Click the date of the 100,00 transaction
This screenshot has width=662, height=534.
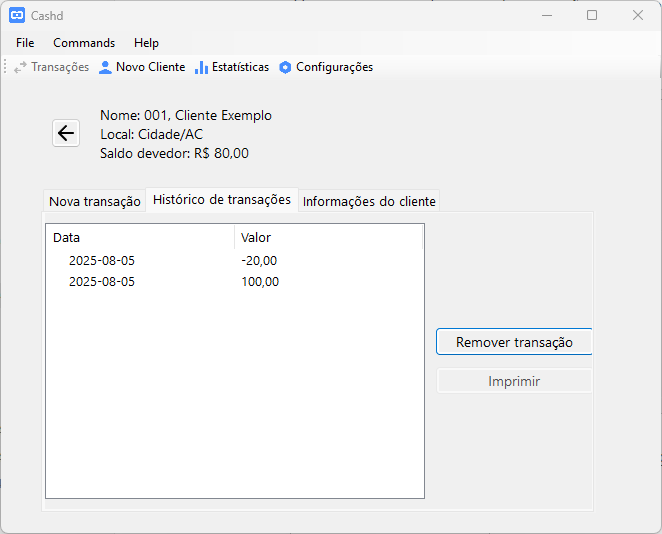102,282
